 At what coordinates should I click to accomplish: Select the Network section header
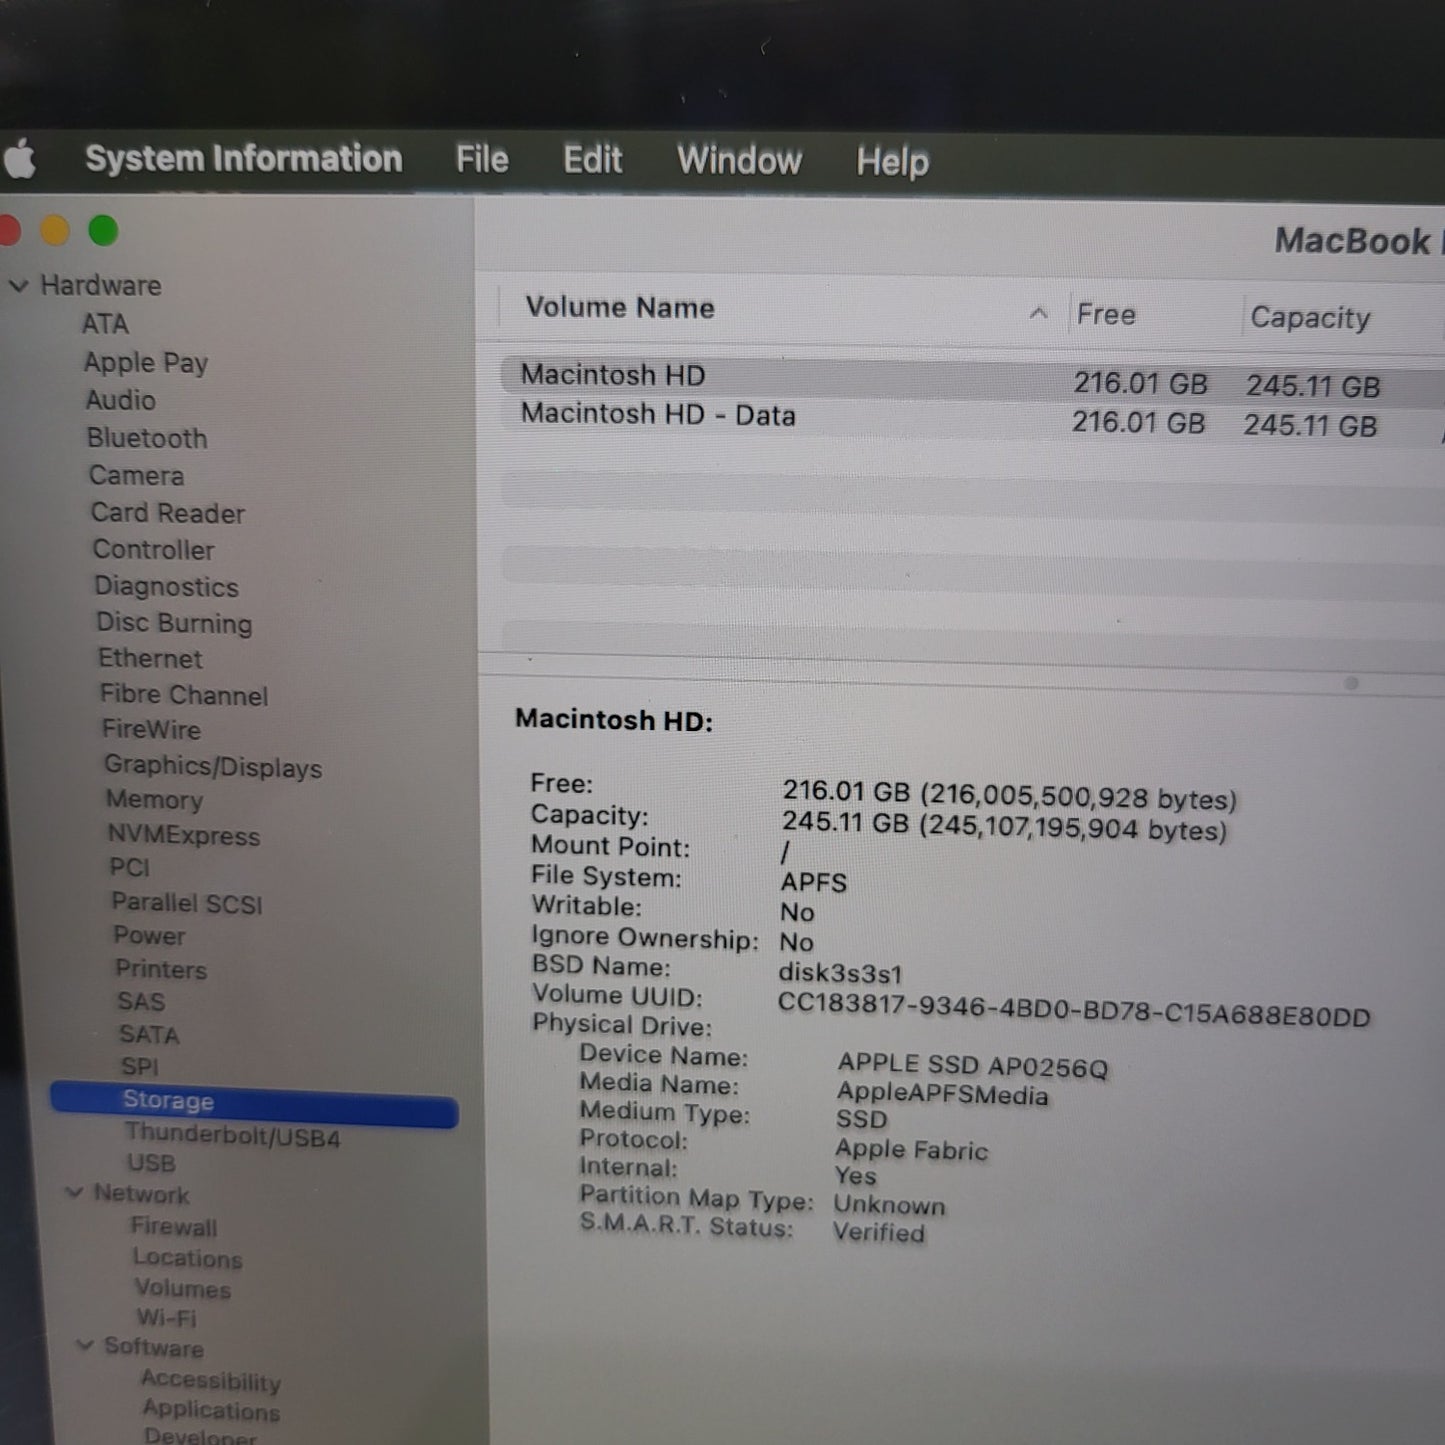pos(141,1193)
